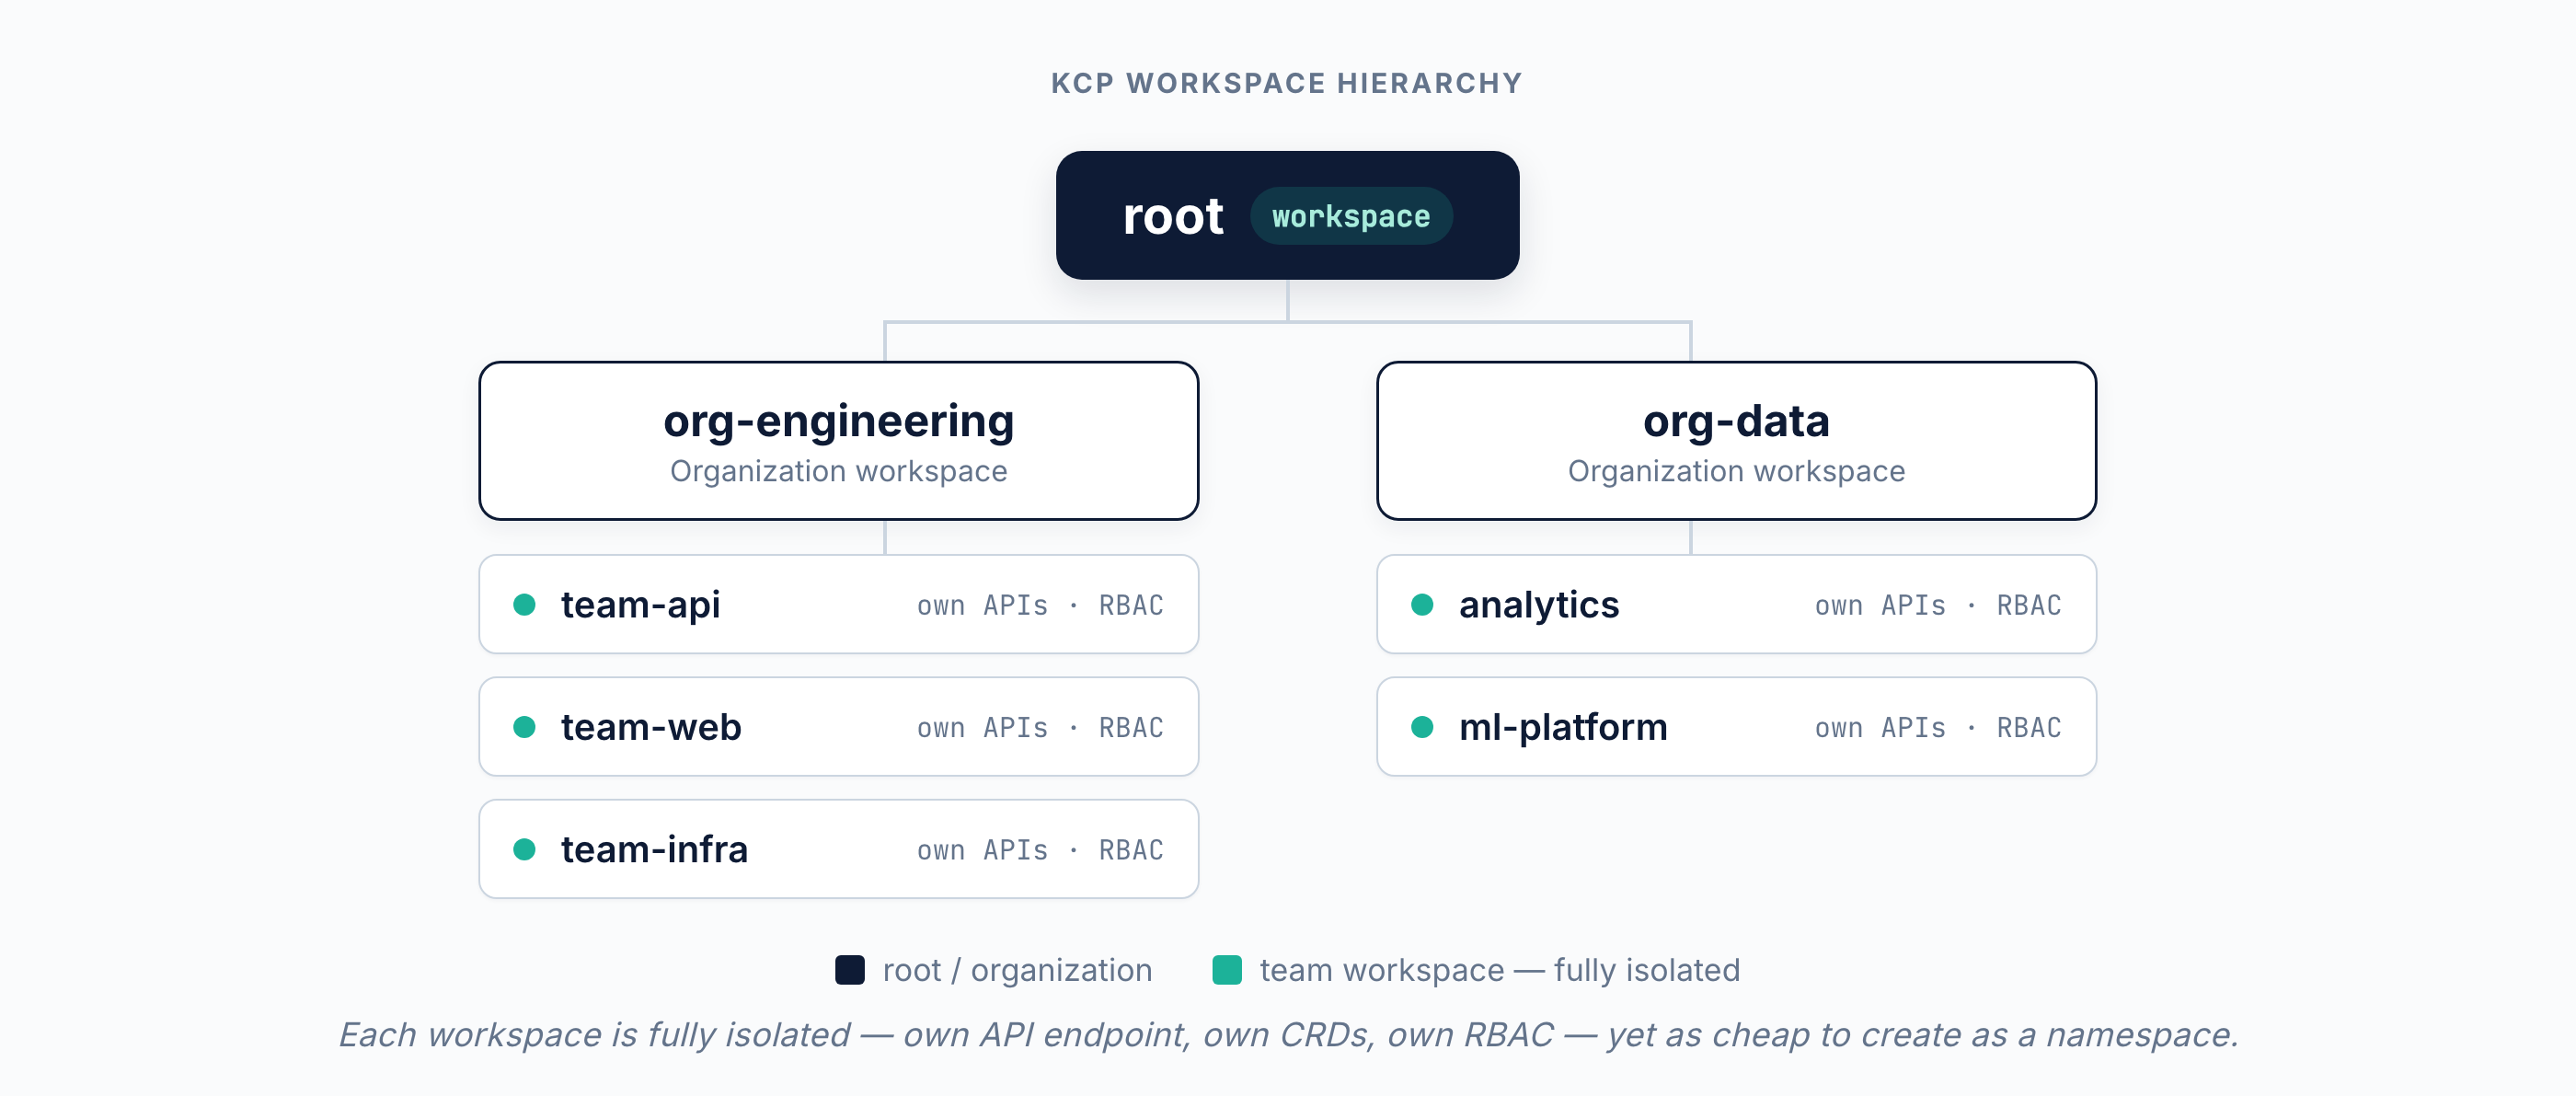
Task: Select the ml-platform workspace card
Action: [1736, 727]
